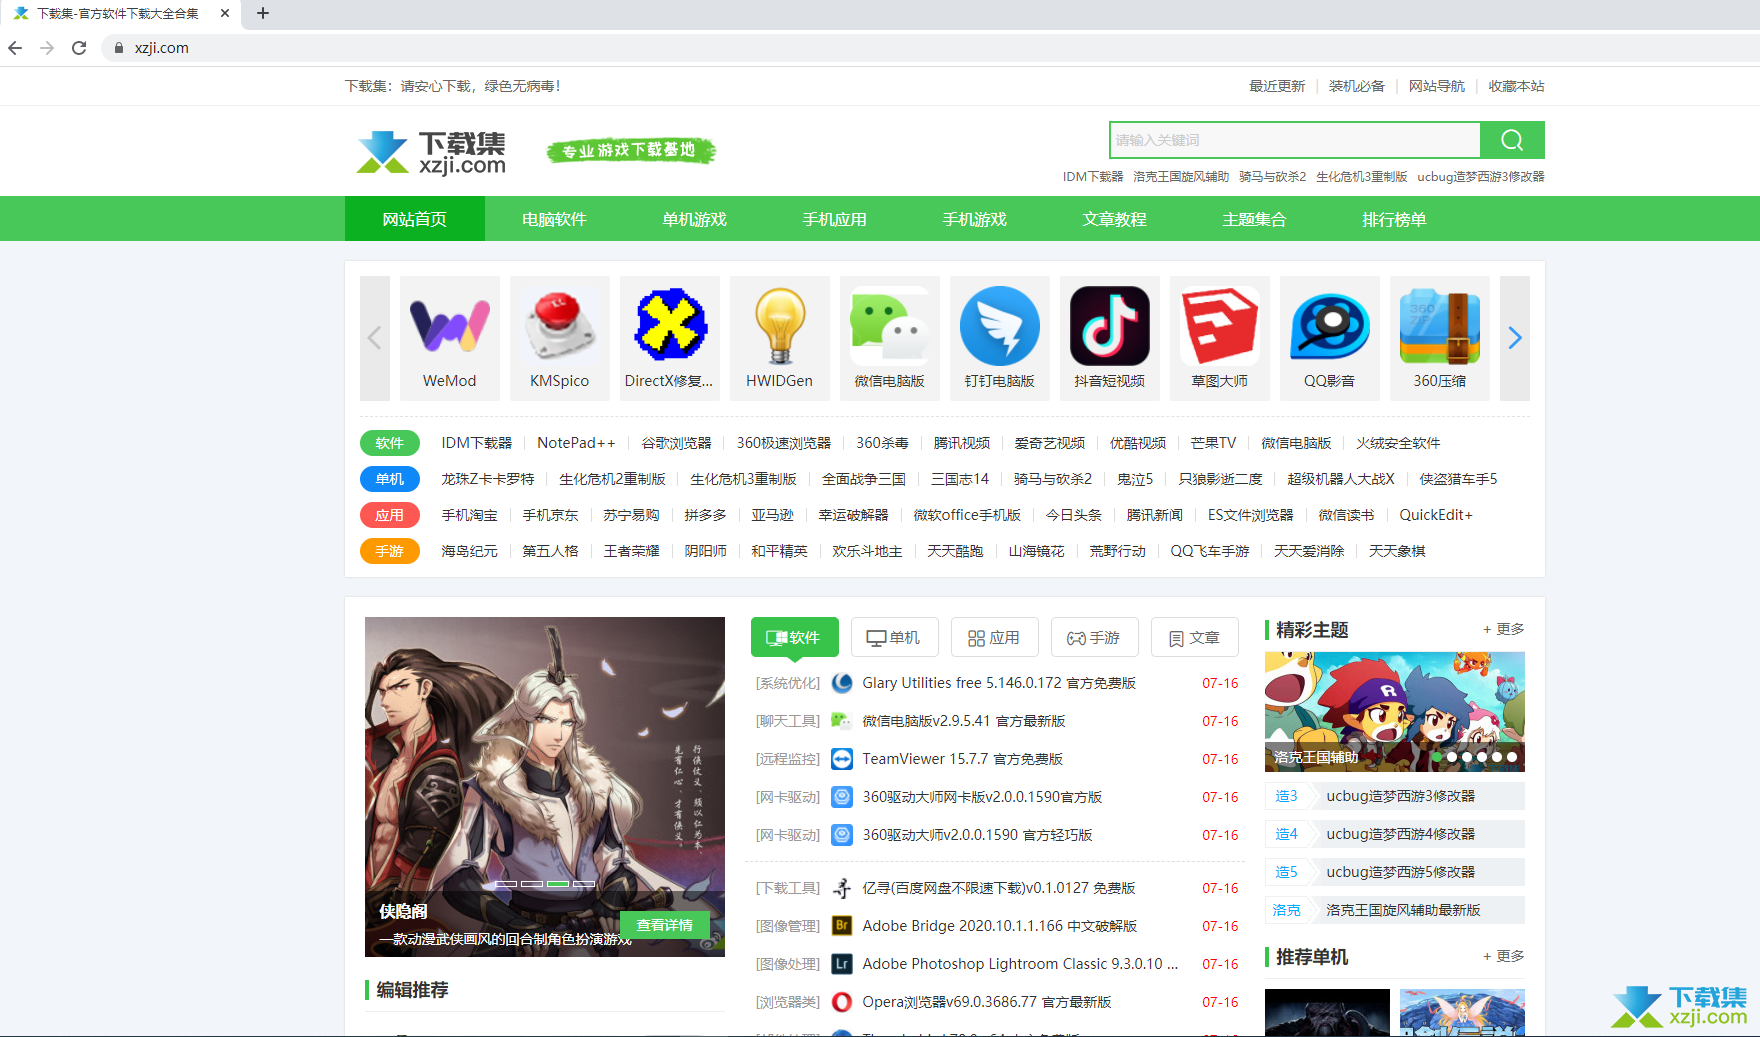The width and height of the screenshot is (1760, 1037).
Task: Go back using browser back arrow
Action: coord(15,48)
